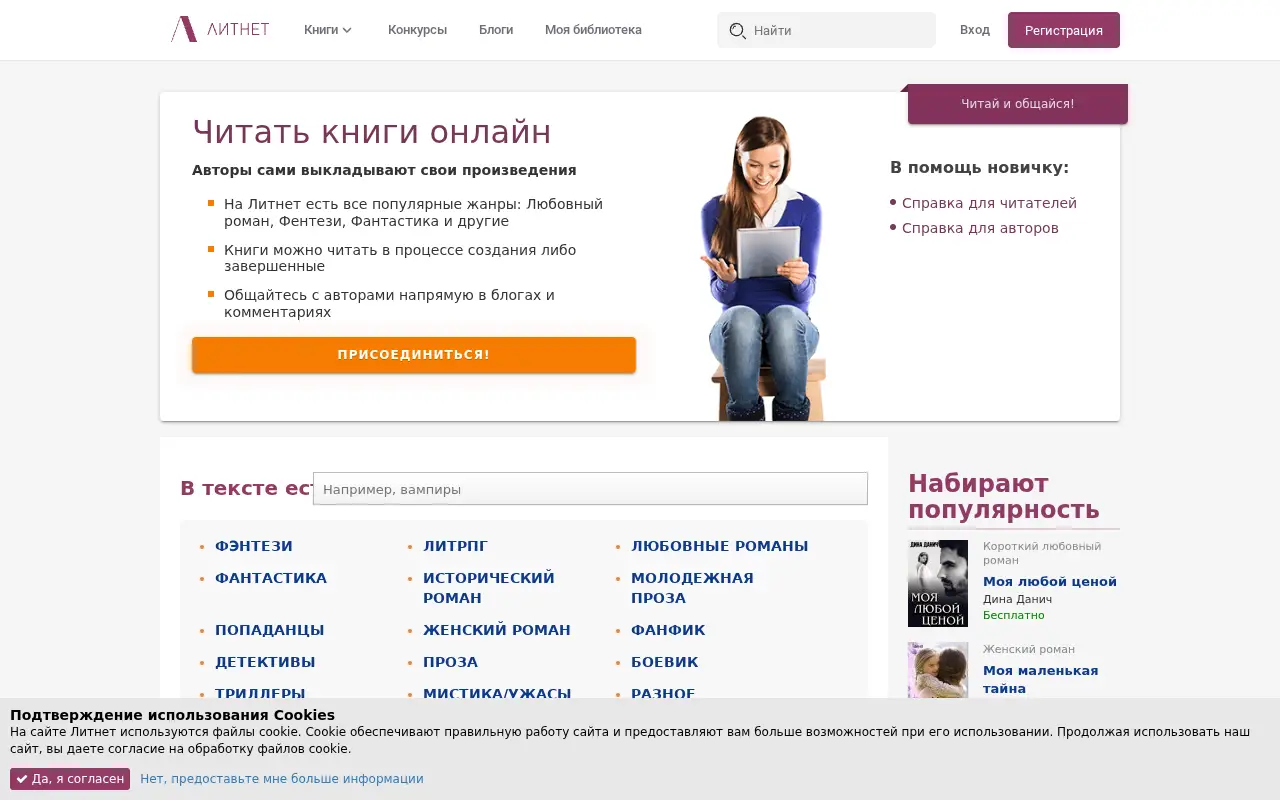This screenshot has height=800, width=1280.
Task: Open the ЖЕНСКИЙ РОМАН genre
Action: coord(497,630)
